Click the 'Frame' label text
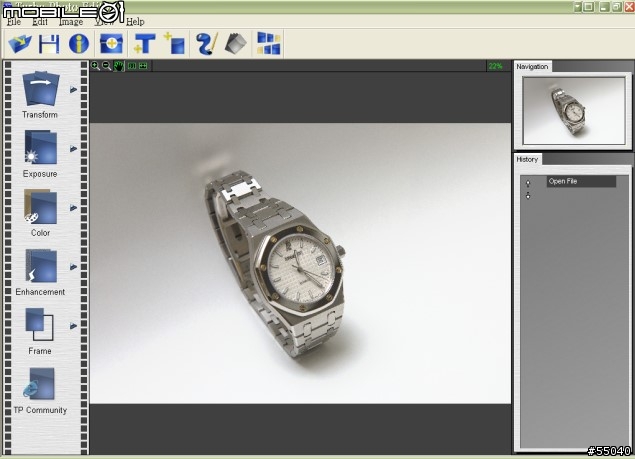 pyautogui.click(x=40, y=351)
